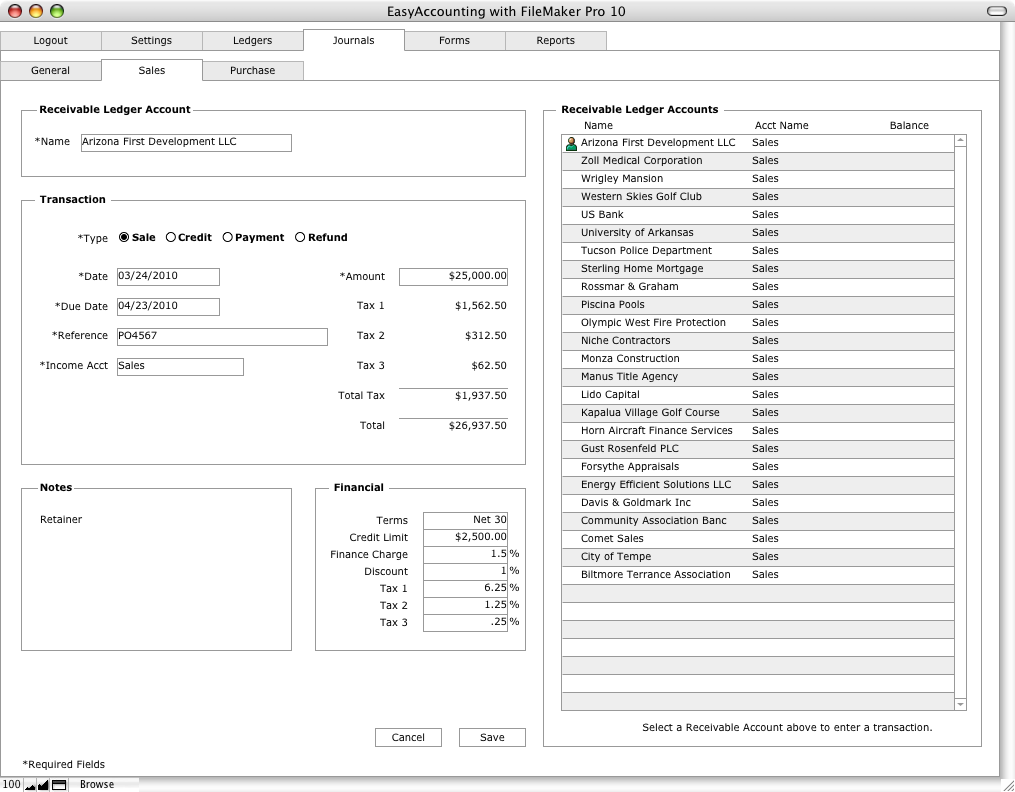Select the Sale transaction type

point(137,237)
